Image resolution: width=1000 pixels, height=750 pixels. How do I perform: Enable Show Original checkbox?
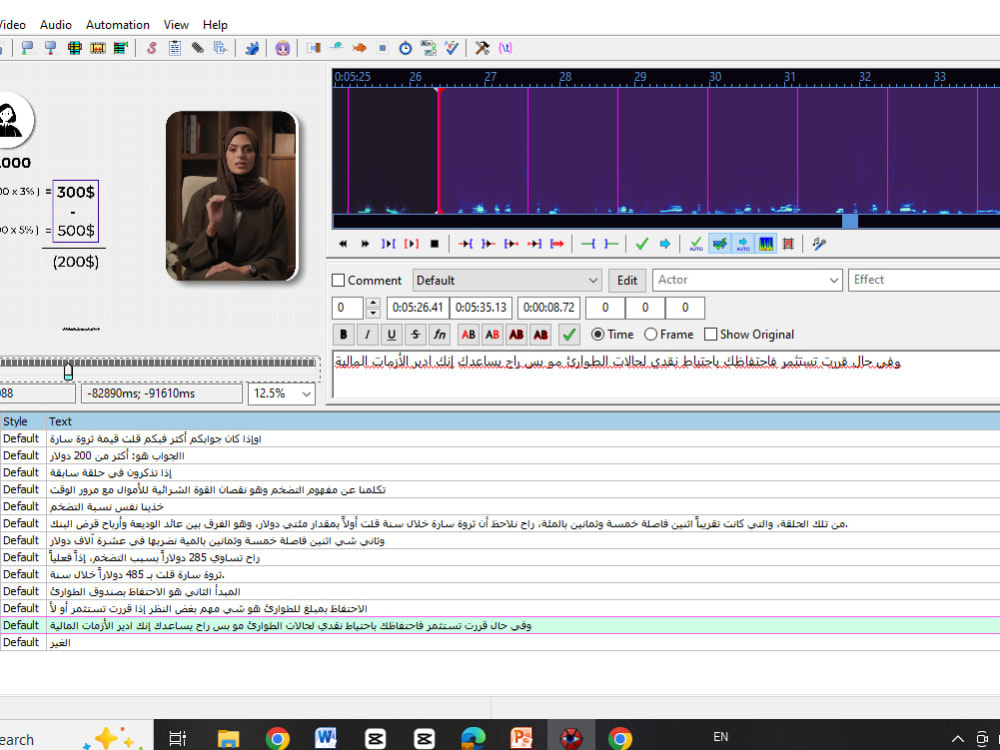pos(710,334)
